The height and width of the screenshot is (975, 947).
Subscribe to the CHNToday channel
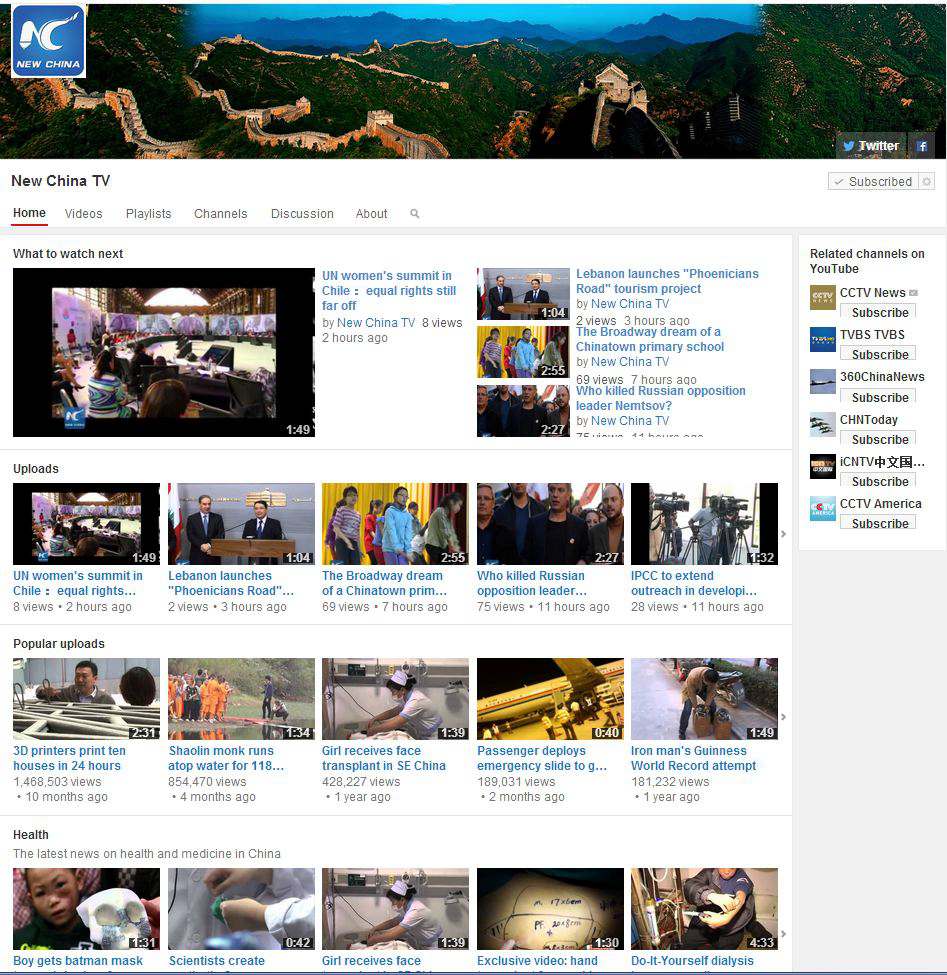(x=879, y=439)
